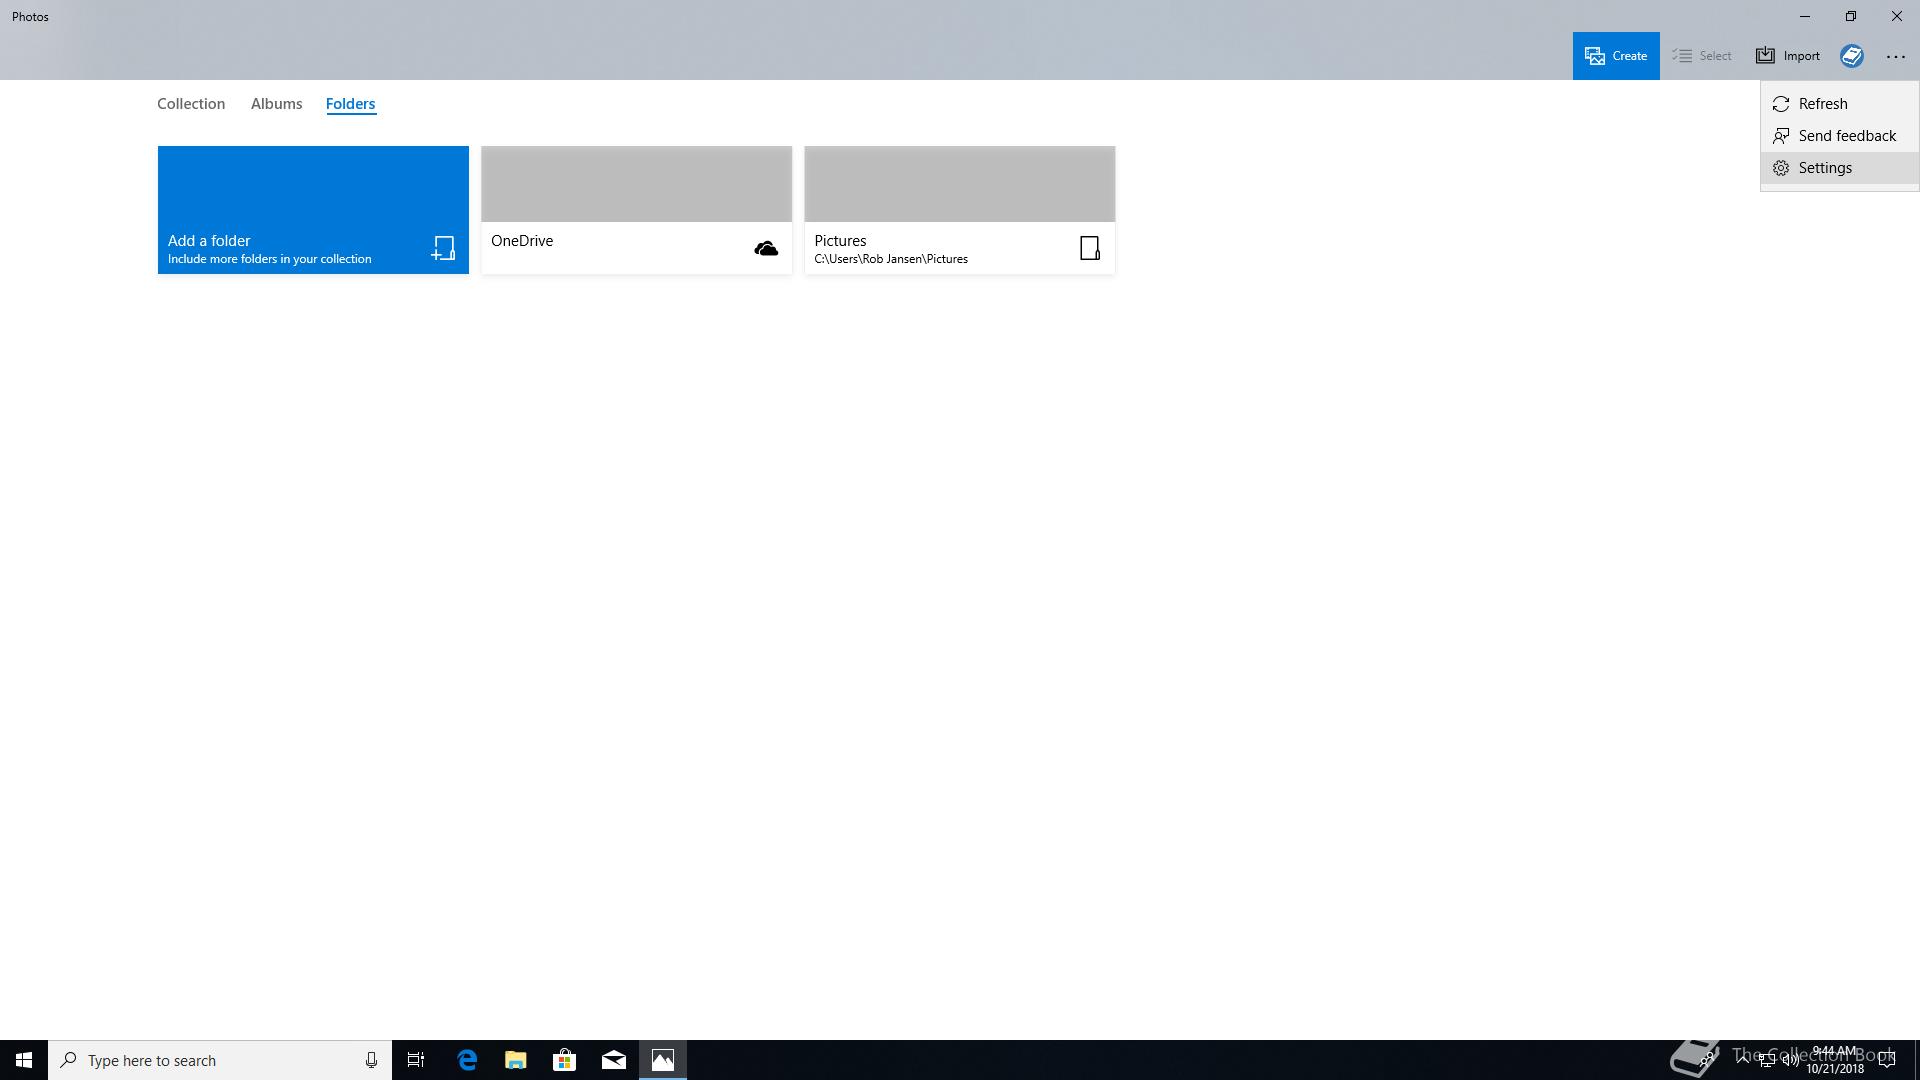Click the volume speaker tray icon

[1790, 1060]
